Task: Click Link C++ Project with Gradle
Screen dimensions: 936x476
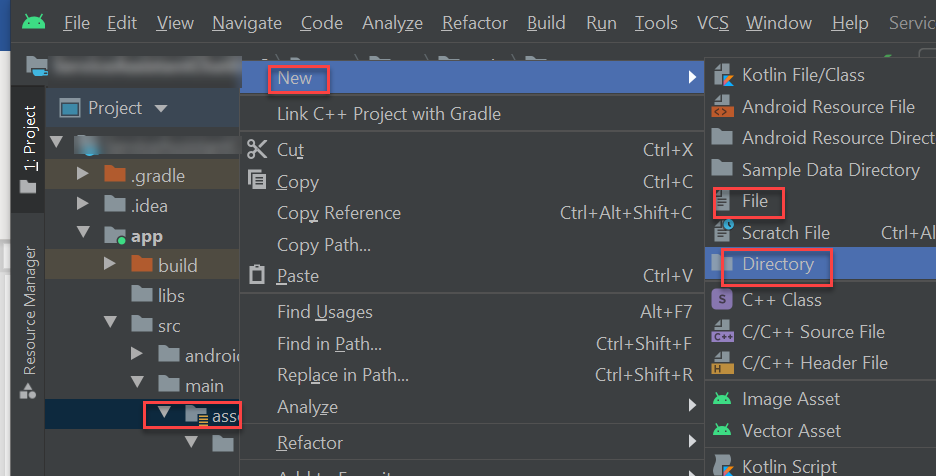Action: (x=388, y=113)
